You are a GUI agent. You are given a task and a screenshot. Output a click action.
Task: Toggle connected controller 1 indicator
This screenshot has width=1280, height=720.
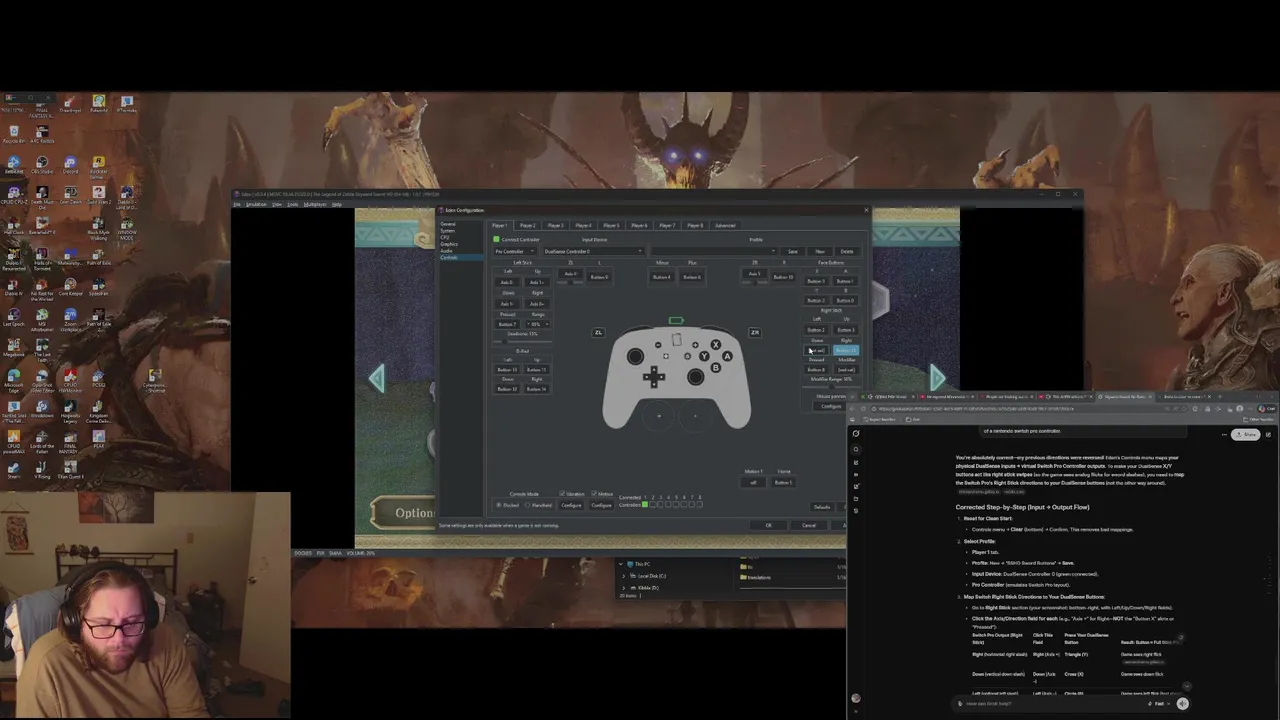click(x=645, y=505)
